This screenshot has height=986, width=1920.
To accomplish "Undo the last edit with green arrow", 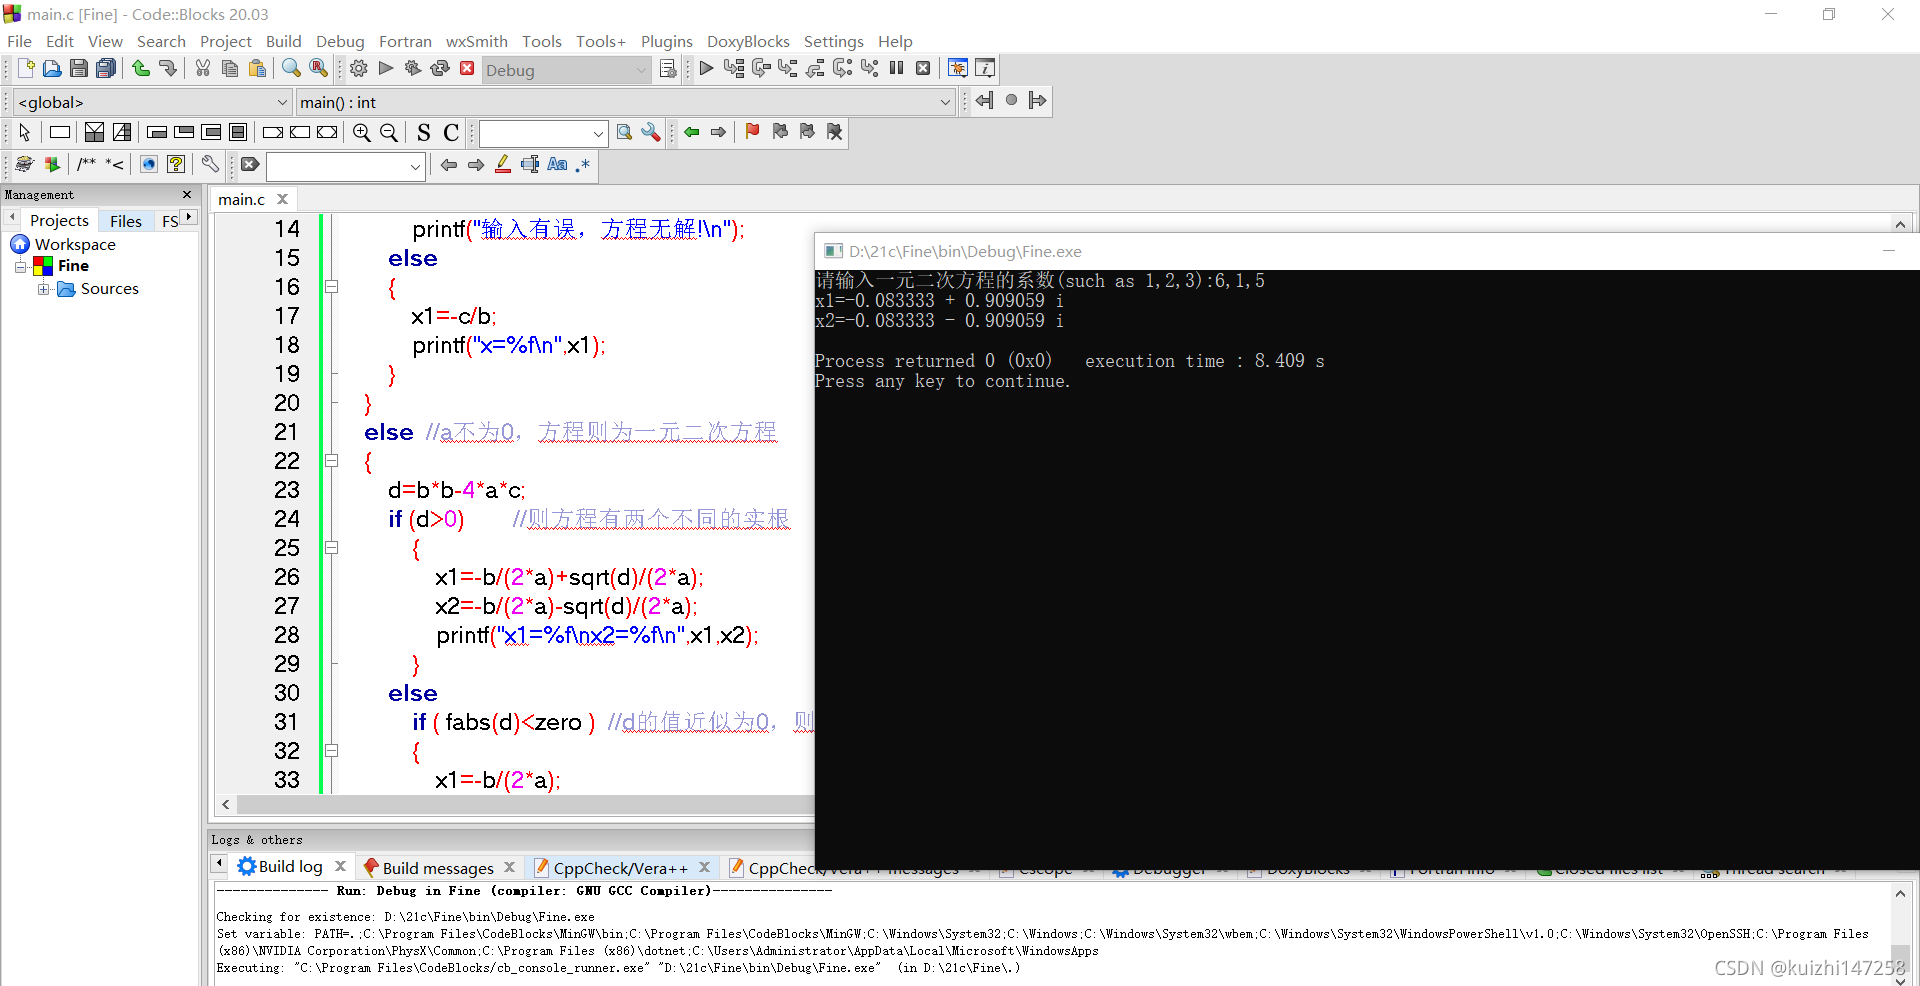I will (141, 68).
